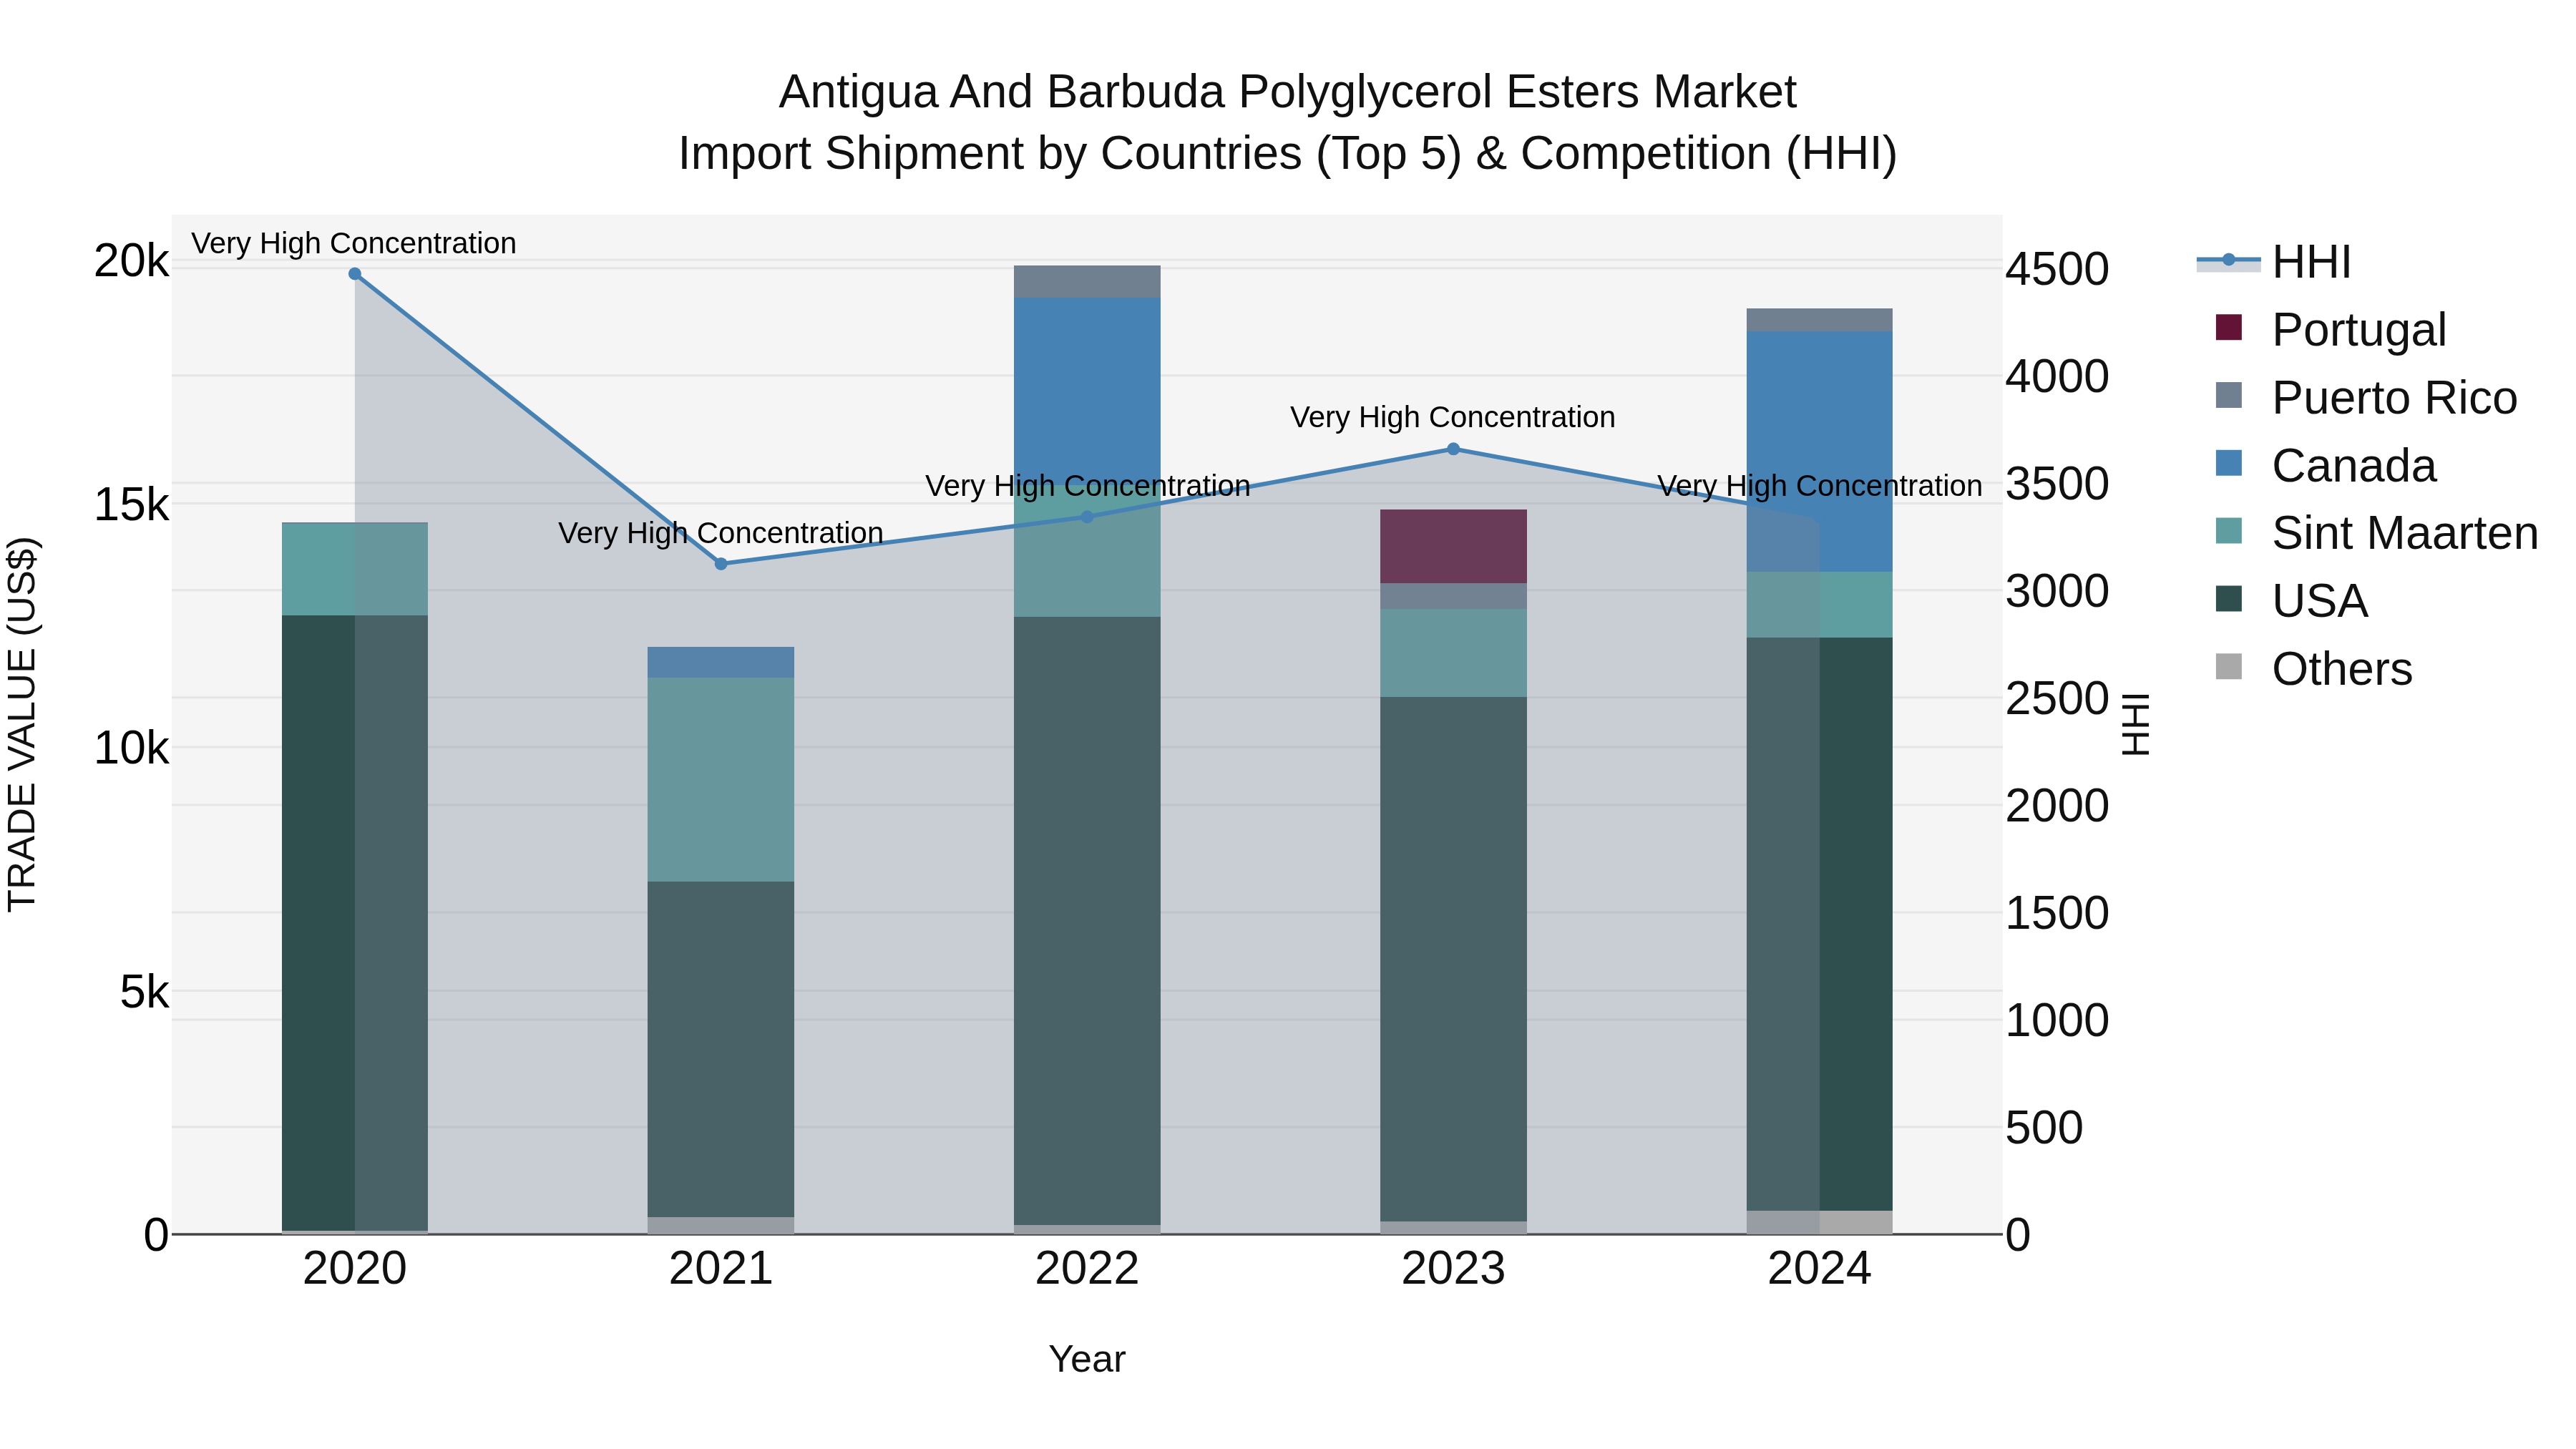Click the Year axis title
This screenshot has height=1449, width=2576.
coord(1087,1359)
